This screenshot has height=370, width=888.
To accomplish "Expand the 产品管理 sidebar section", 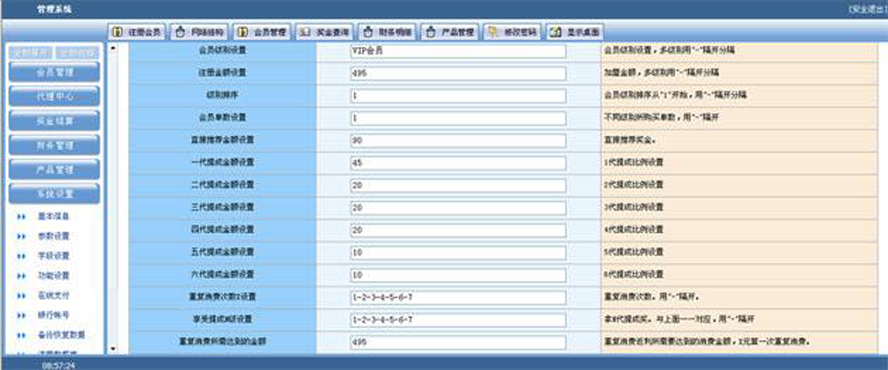I will click(x=54, y=170).
